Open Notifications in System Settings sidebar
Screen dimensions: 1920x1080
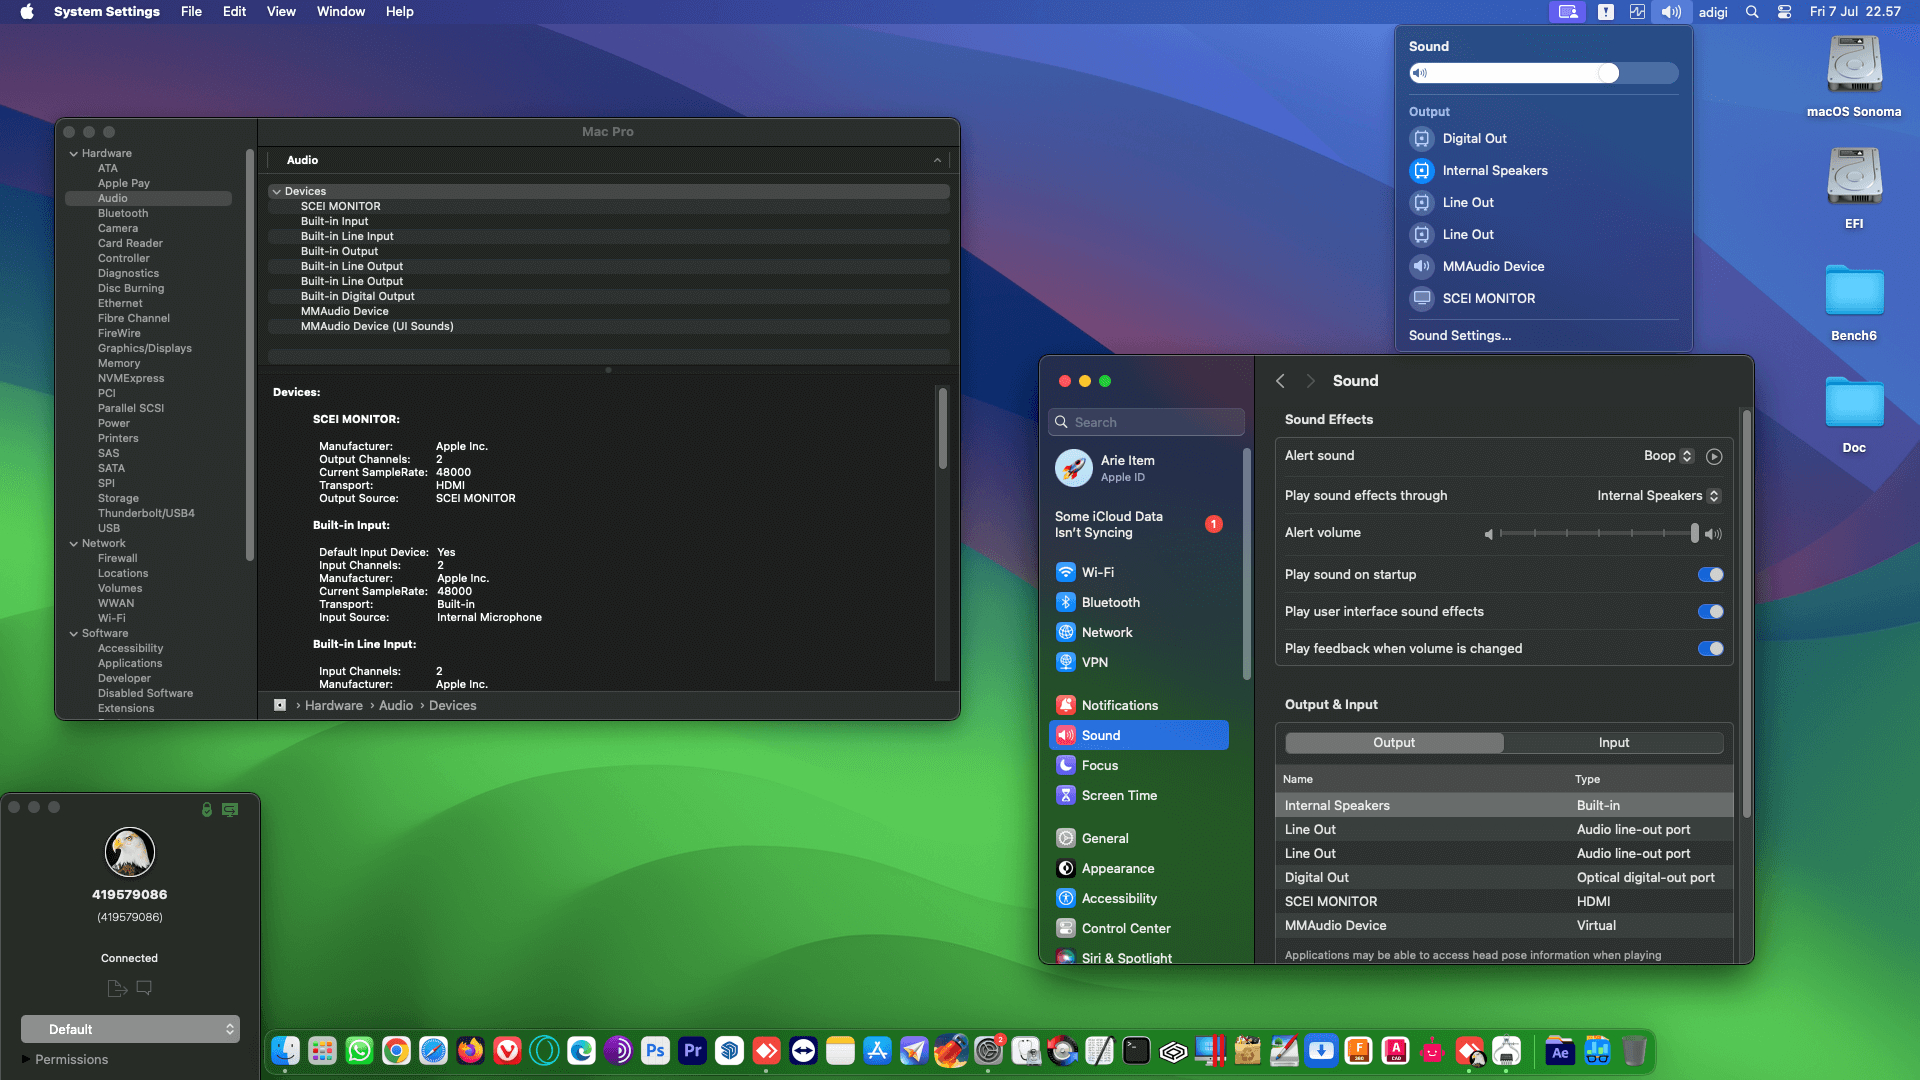[x=1139, y=706]
